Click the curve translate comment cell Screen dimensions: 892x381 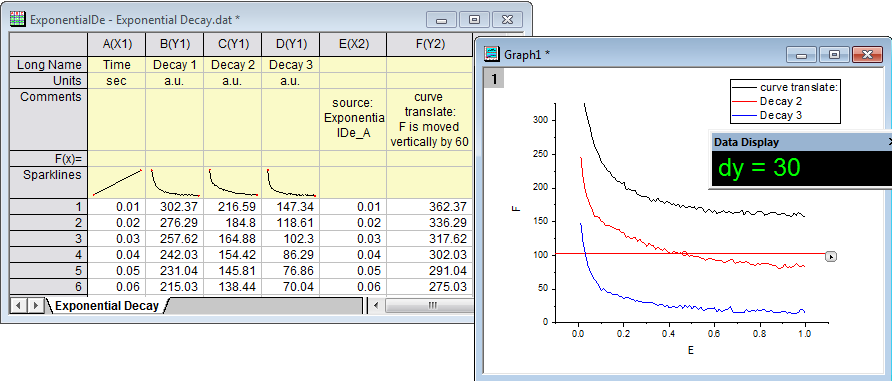(430, 119)
